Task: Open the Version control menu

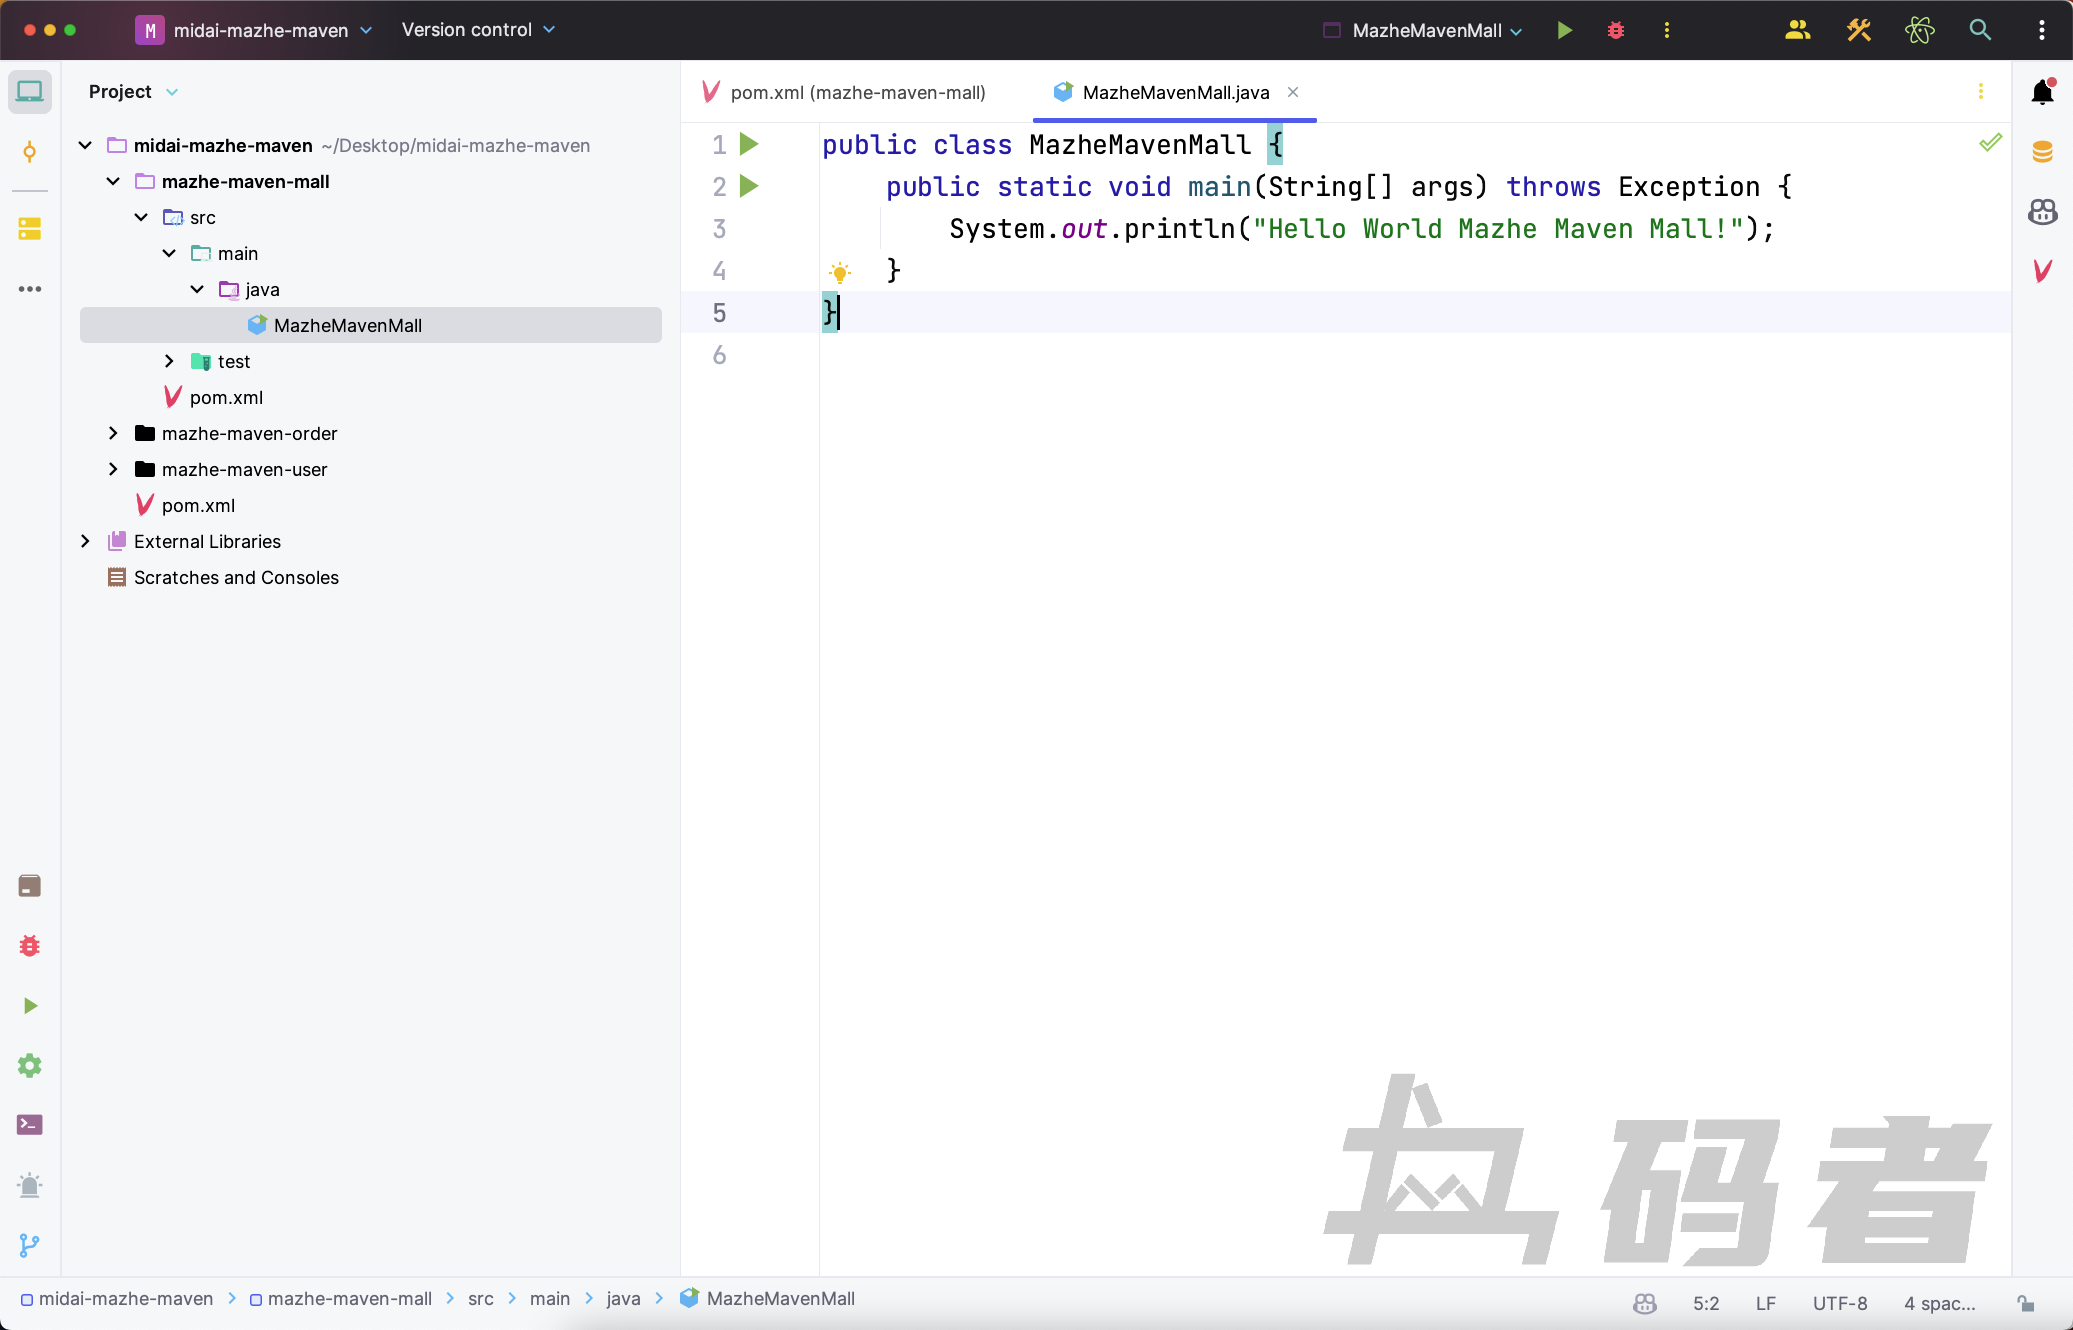Action: (477, 30)
